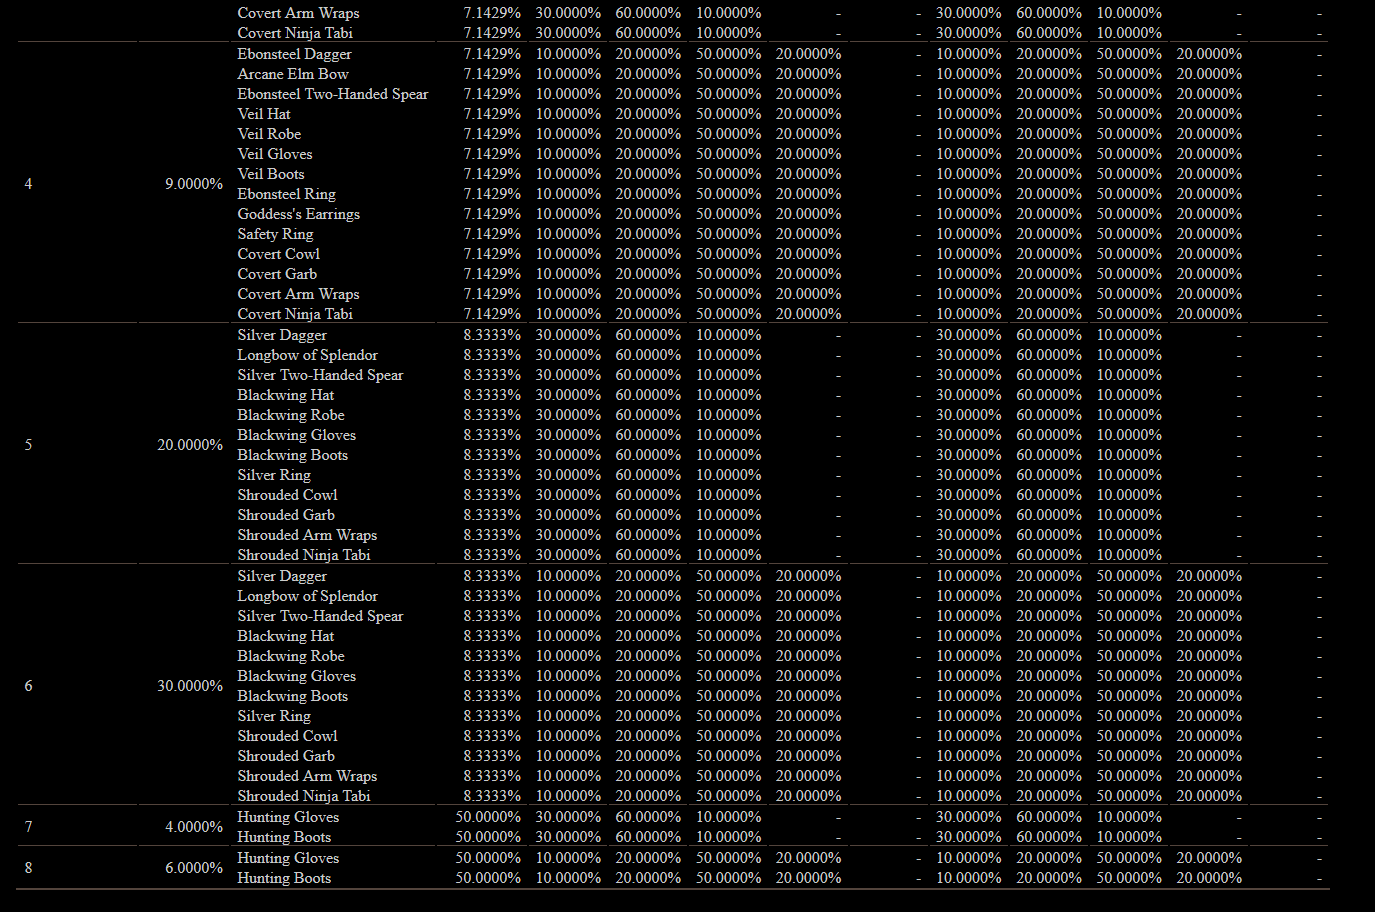Click Silver Dagger in group 5

point(282,335)
